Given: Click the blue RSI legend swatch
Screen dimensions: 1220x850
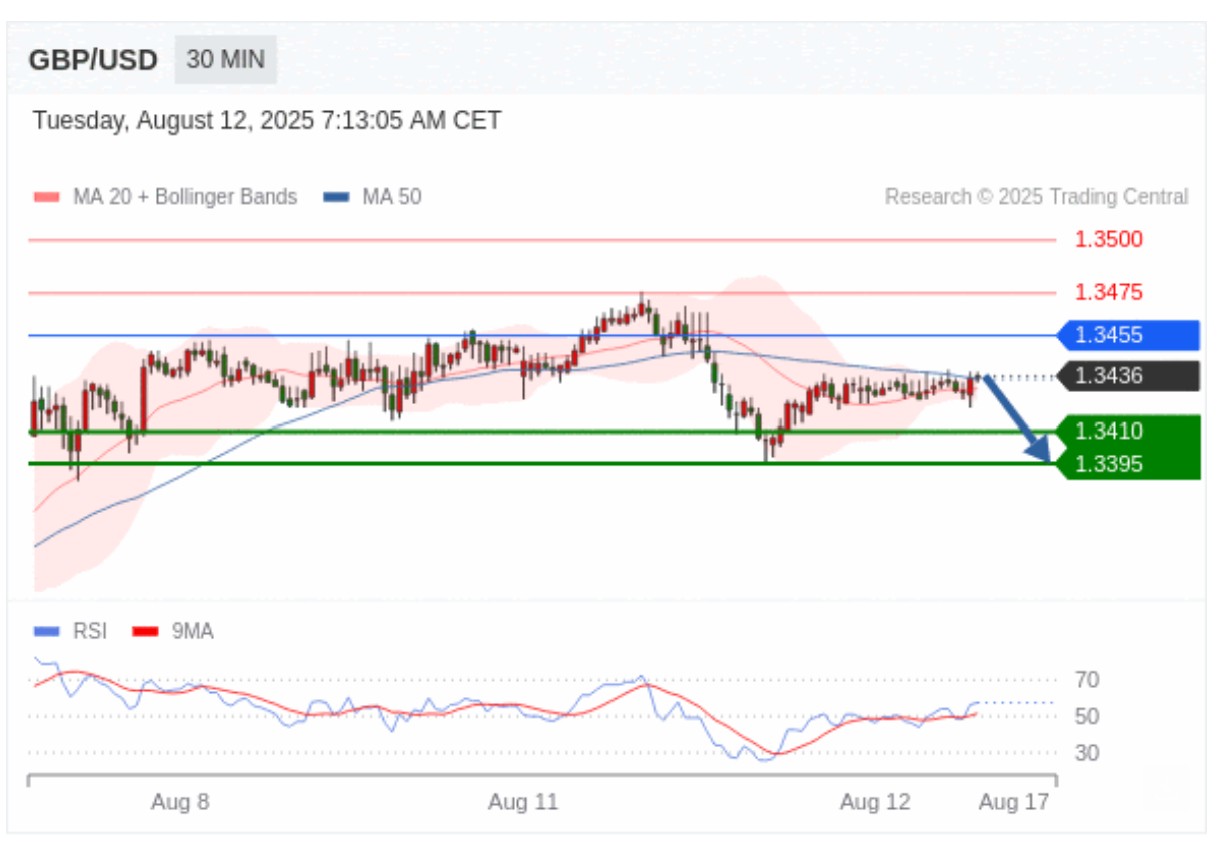Looking at the screenshot, I should [x=47, y=632].
